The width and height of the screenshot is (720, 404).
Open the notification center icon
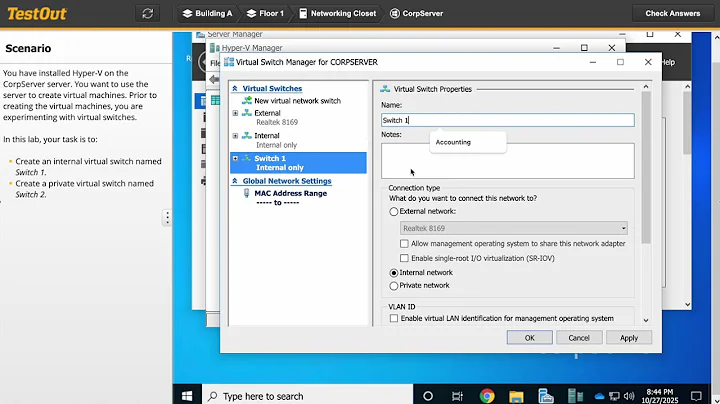[696, 396]
